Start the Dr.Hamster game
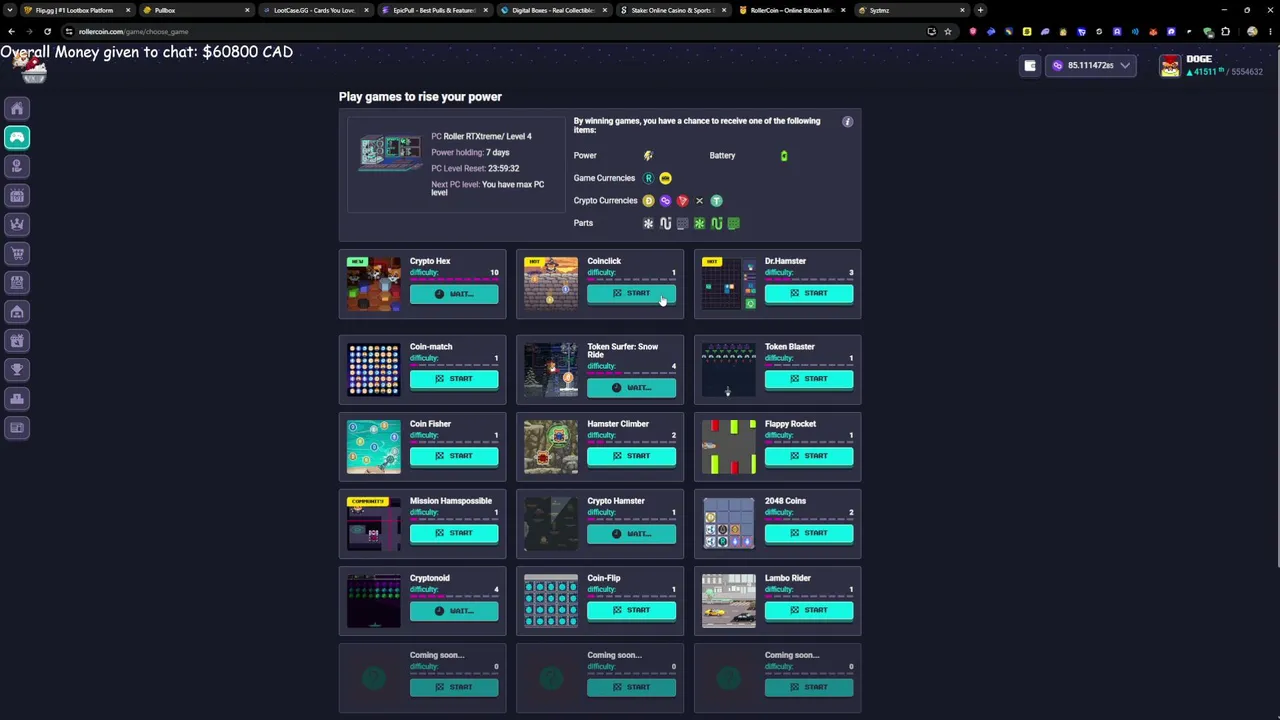 (x=809, y=294)
